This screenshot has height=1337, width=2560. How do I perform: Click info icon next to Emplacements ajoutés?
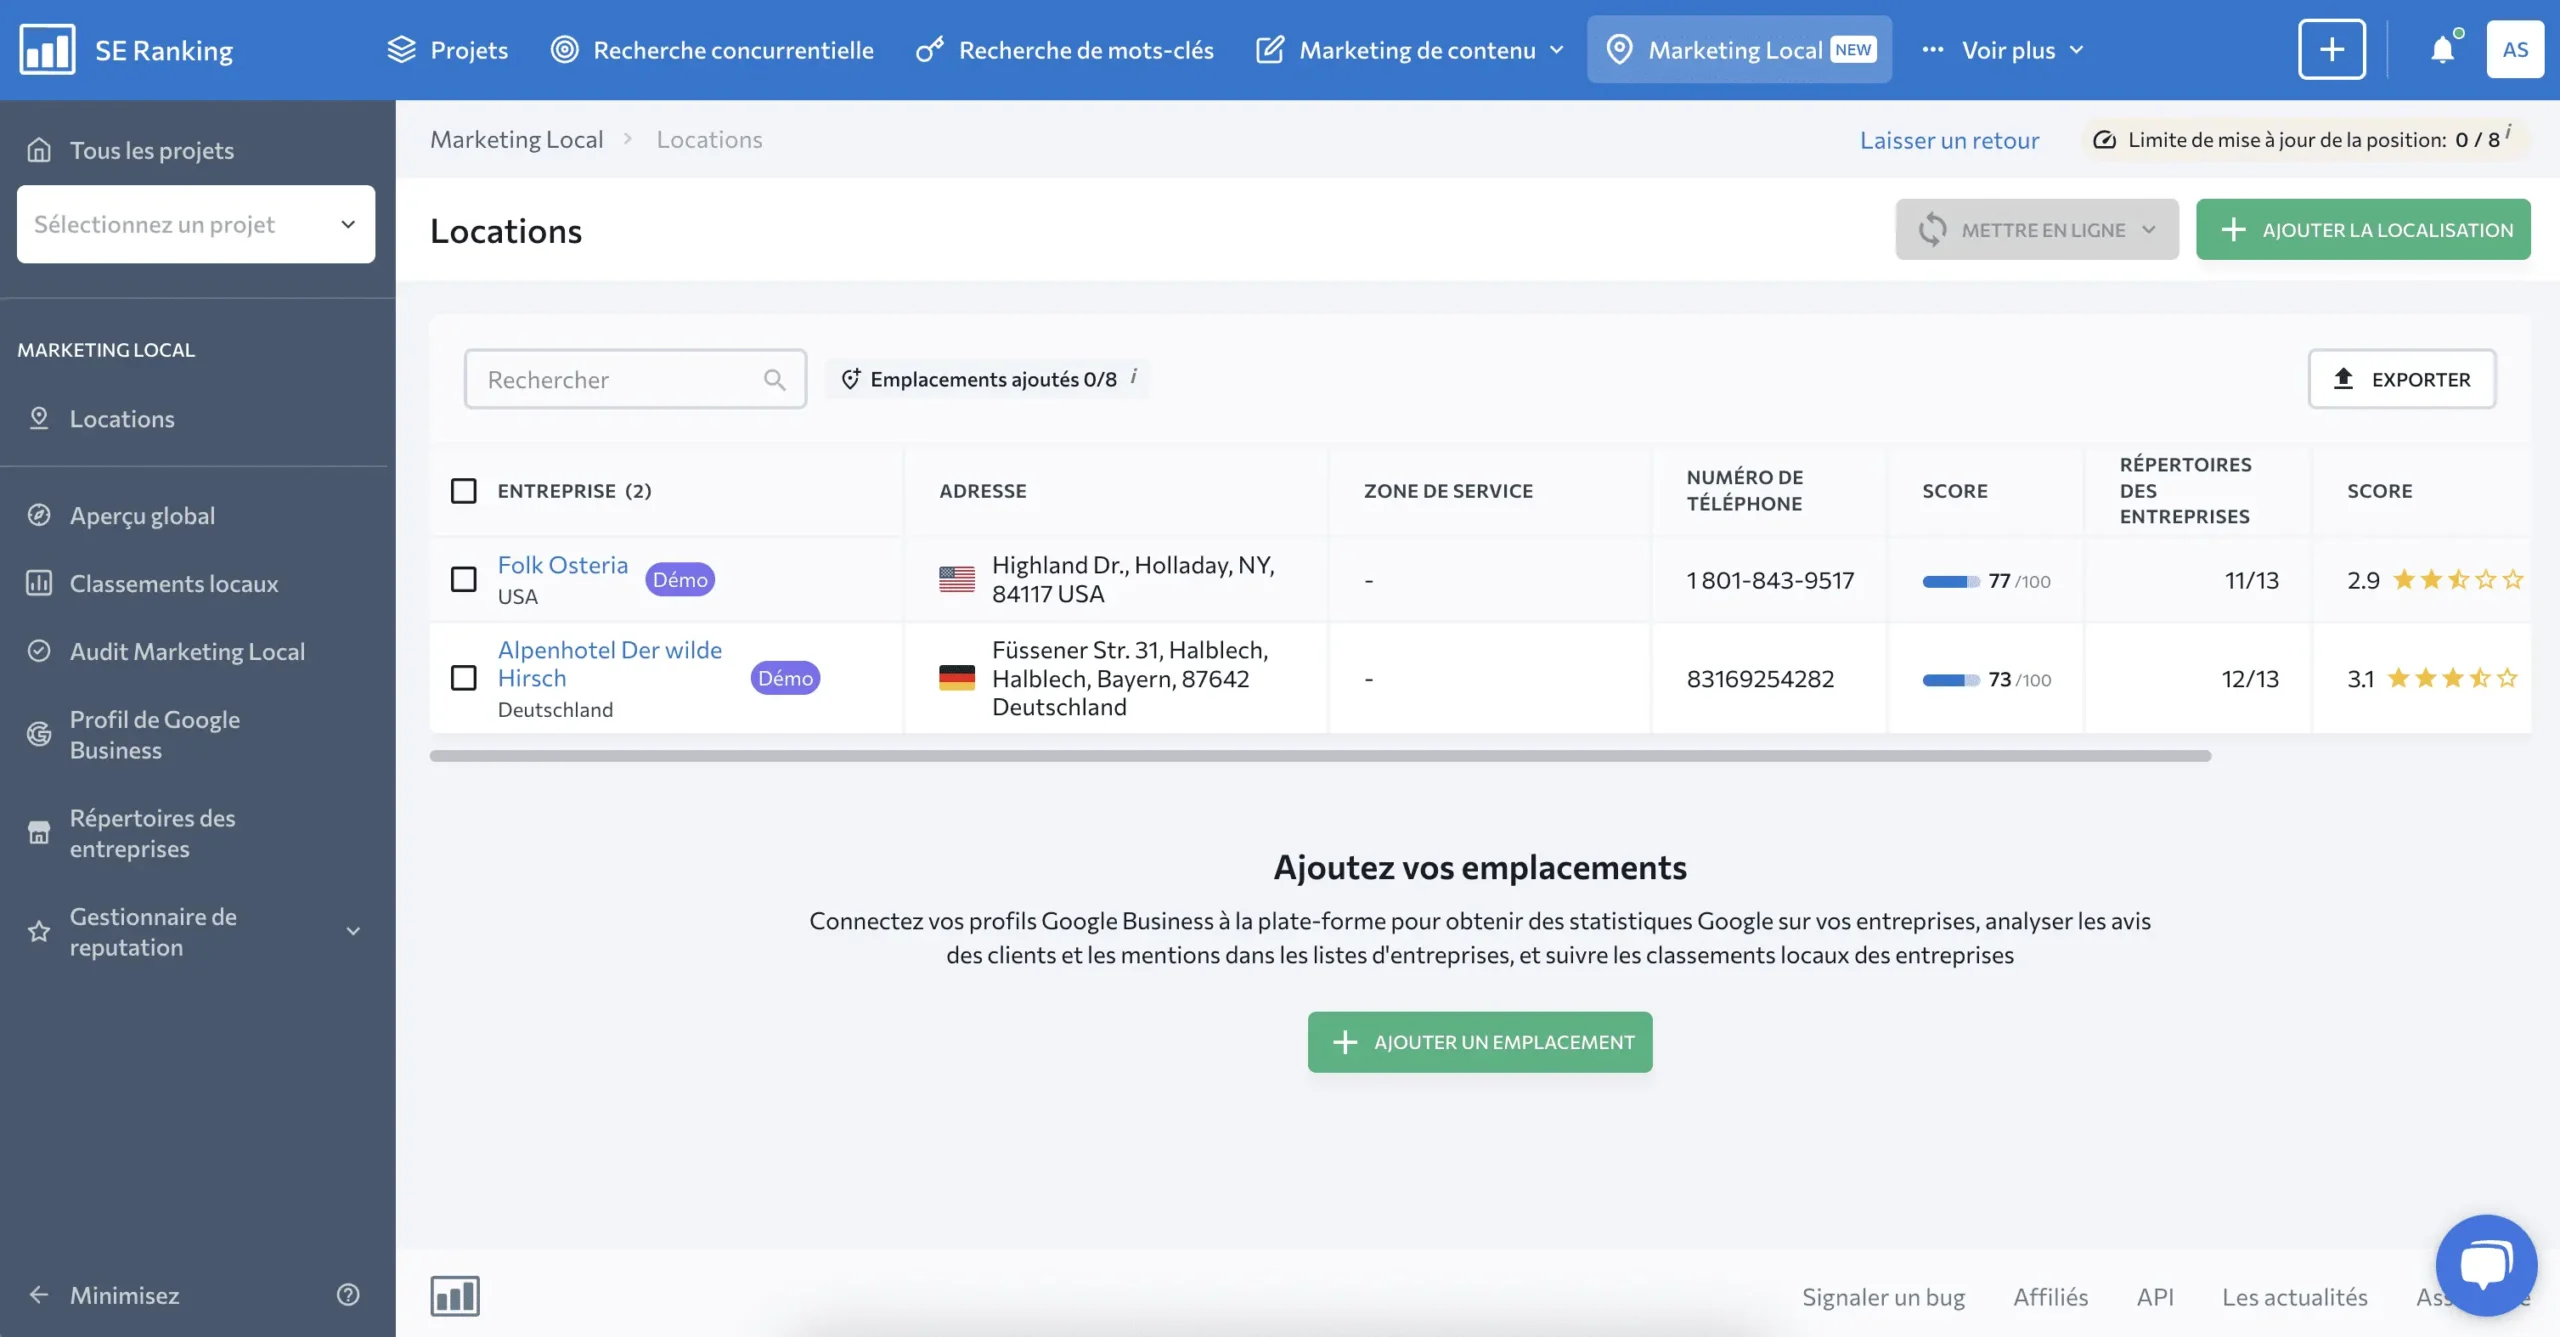point(1134,377)
